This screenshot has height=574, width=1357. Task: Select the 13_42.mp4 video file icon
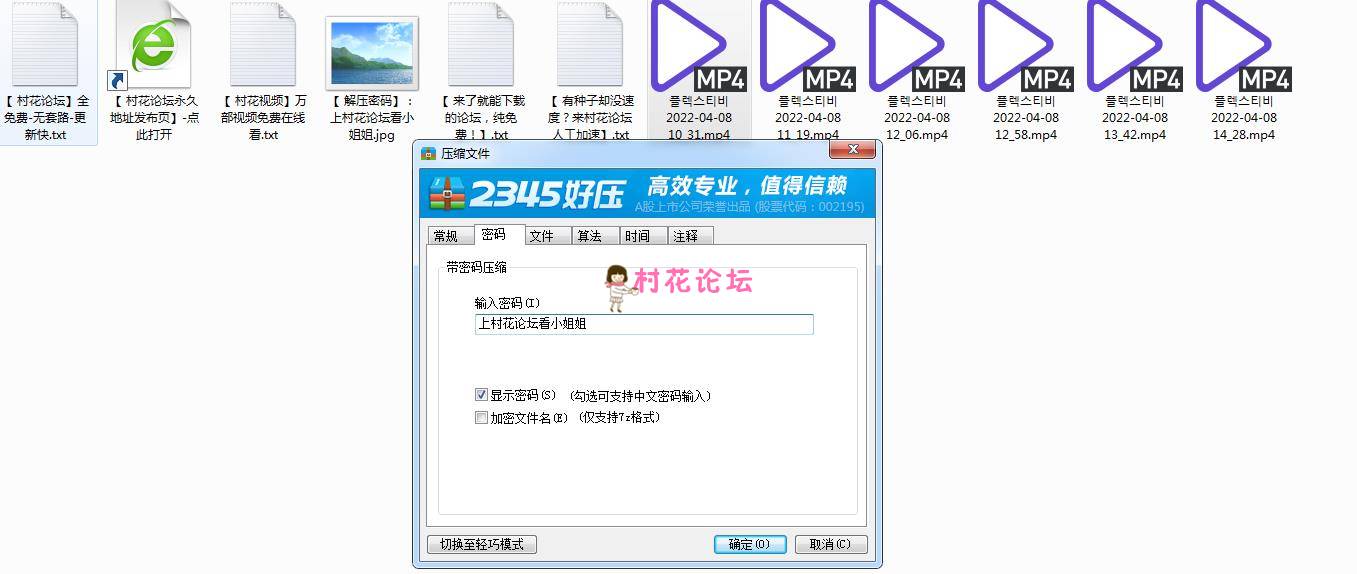[x=1134, y=46]
